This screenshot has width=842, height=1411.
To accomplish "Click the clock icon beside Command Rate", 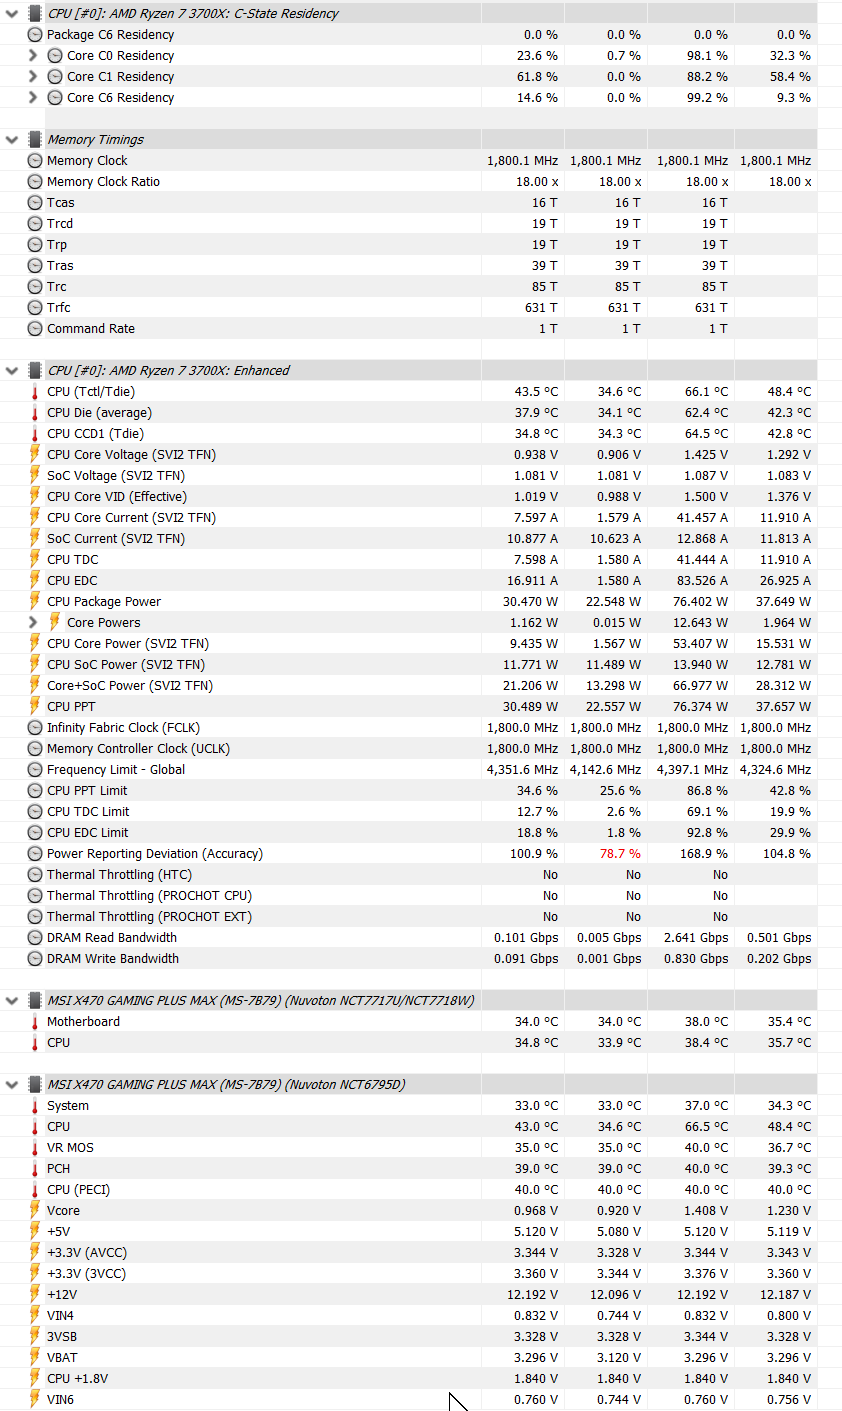I will point(35,329).
